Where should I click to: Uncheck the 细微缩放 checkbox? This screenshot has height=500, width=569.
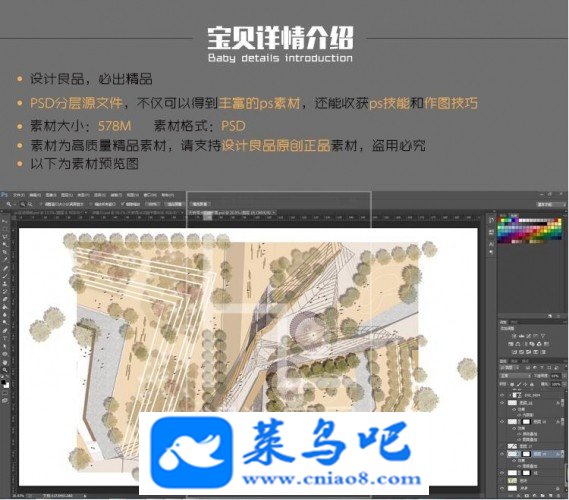pyautogui.click(x=122, y=204)
